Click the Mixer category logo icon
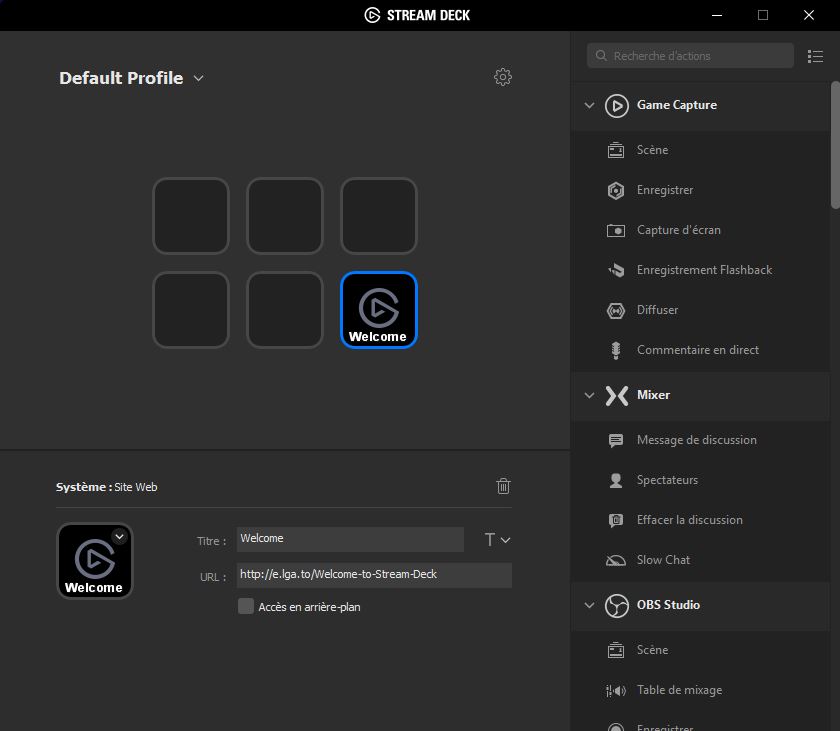The image size is (840, 731). [x=617, y=396]
